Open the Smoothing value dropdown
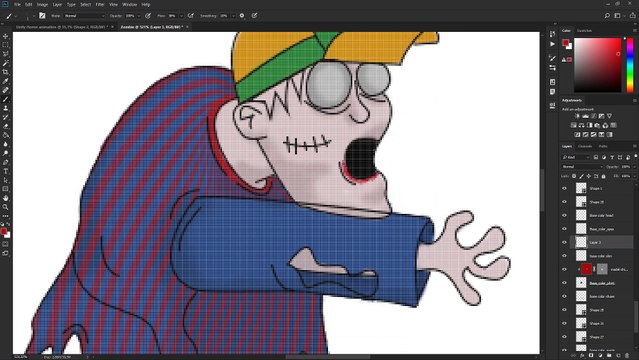 (x=233, y=15)
